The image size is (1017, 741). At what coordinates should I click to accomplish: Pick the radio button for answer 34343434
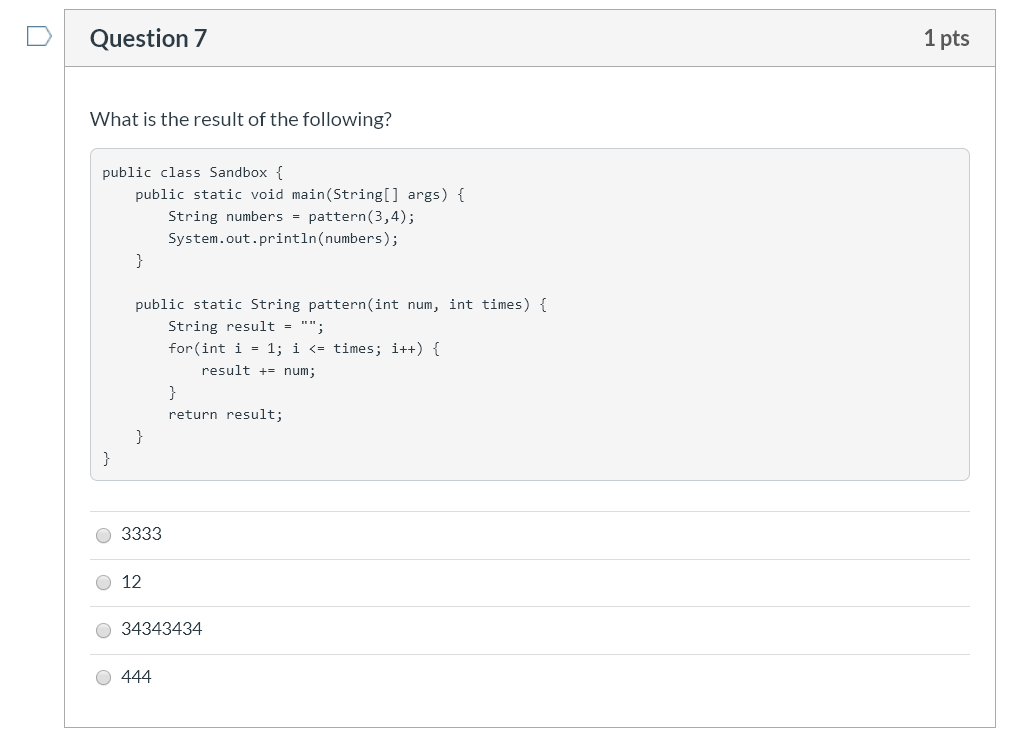[103, 630]
